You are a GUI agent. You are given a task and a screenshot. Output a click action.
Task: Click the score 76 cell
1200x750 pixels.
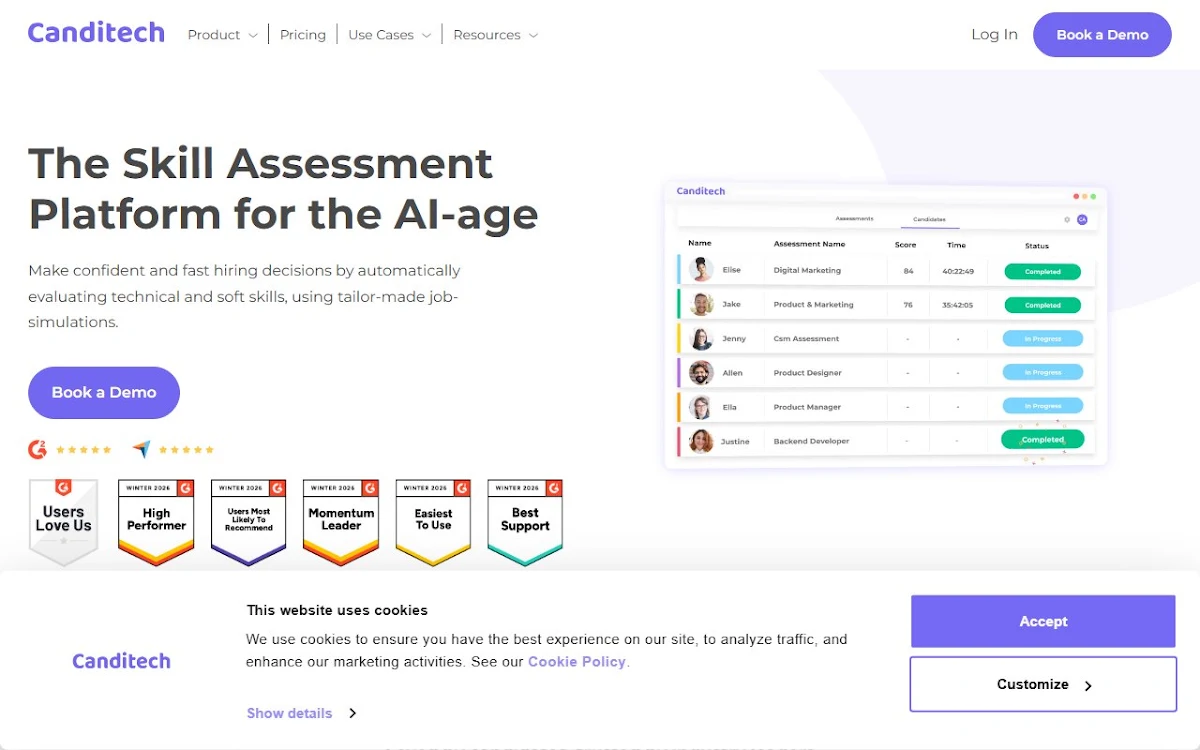[x=908, y=305]
